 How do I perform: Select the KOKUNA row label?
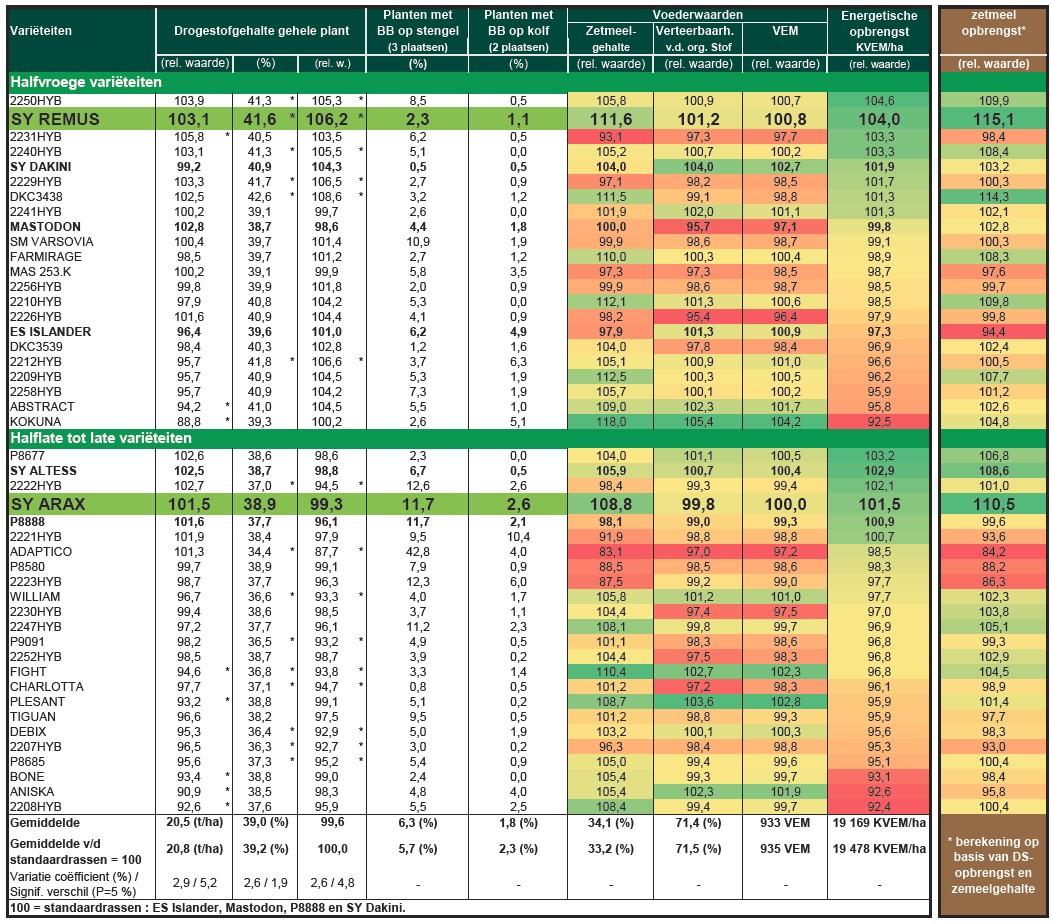[x=36, y=421]
